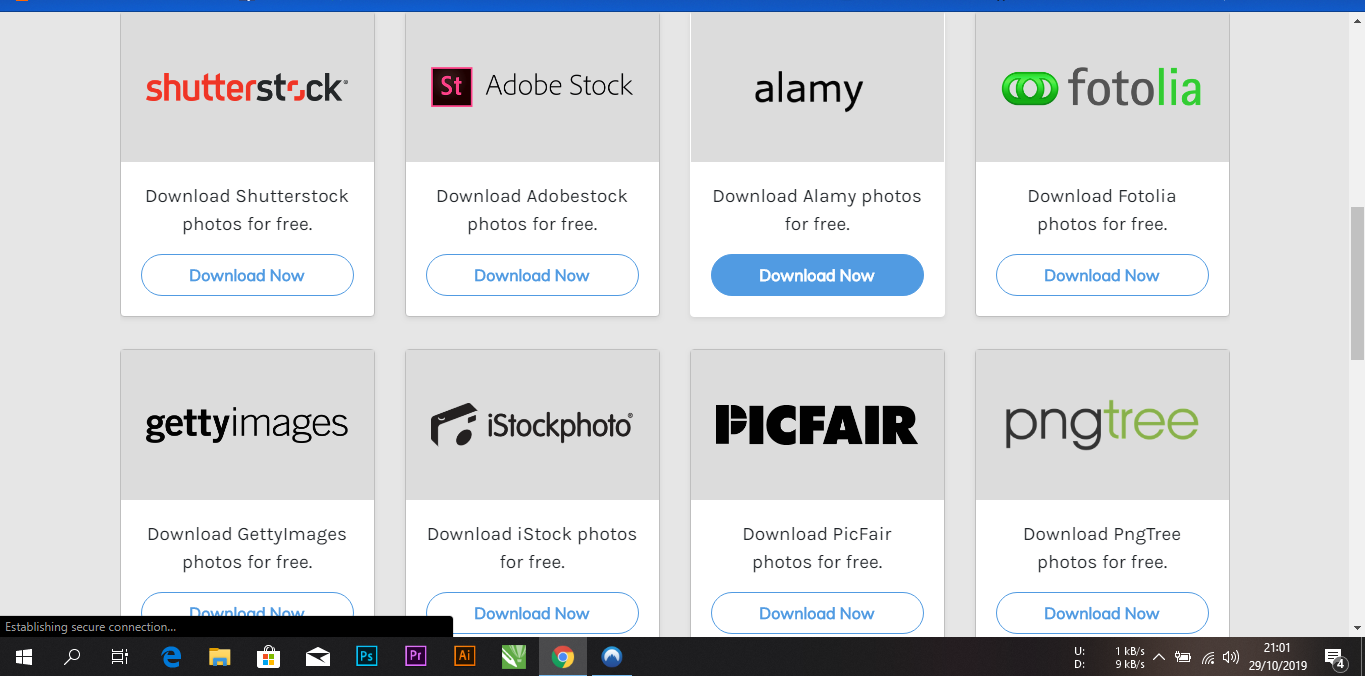Click the Adobe Stock logo image
Screen dimensions: 1365x676
pos(532,87)
